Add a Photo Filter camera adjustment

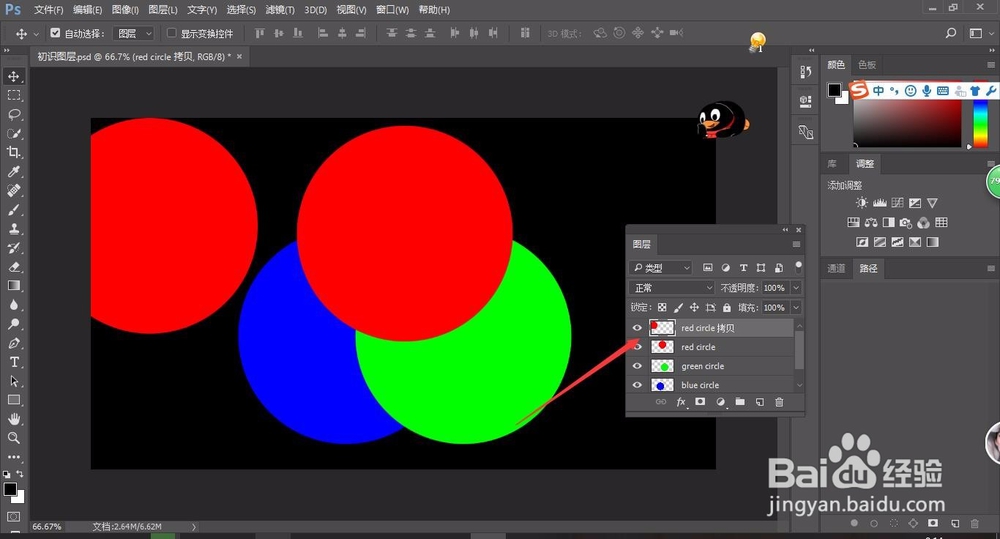coord(906,223)
